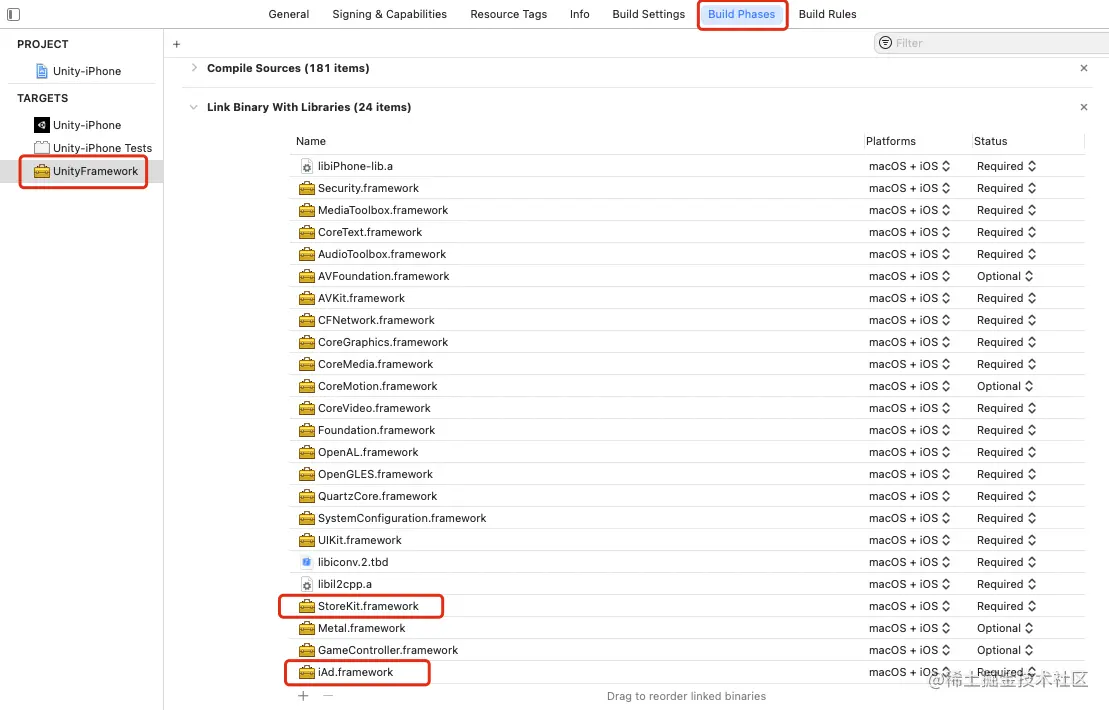This screenshot has height=710, width=1109.
Task: Select the OpenAL.framework icon
Action: (306, 452)
